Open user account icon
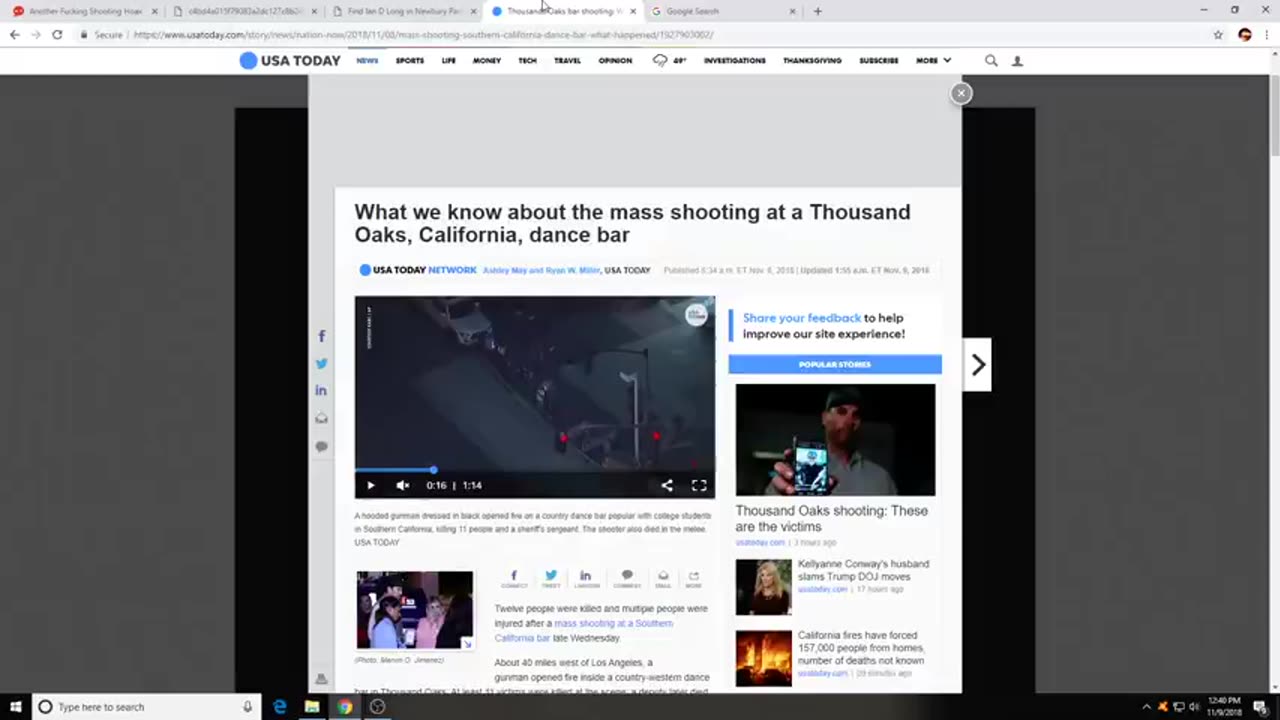 (x=1017, y=61)
